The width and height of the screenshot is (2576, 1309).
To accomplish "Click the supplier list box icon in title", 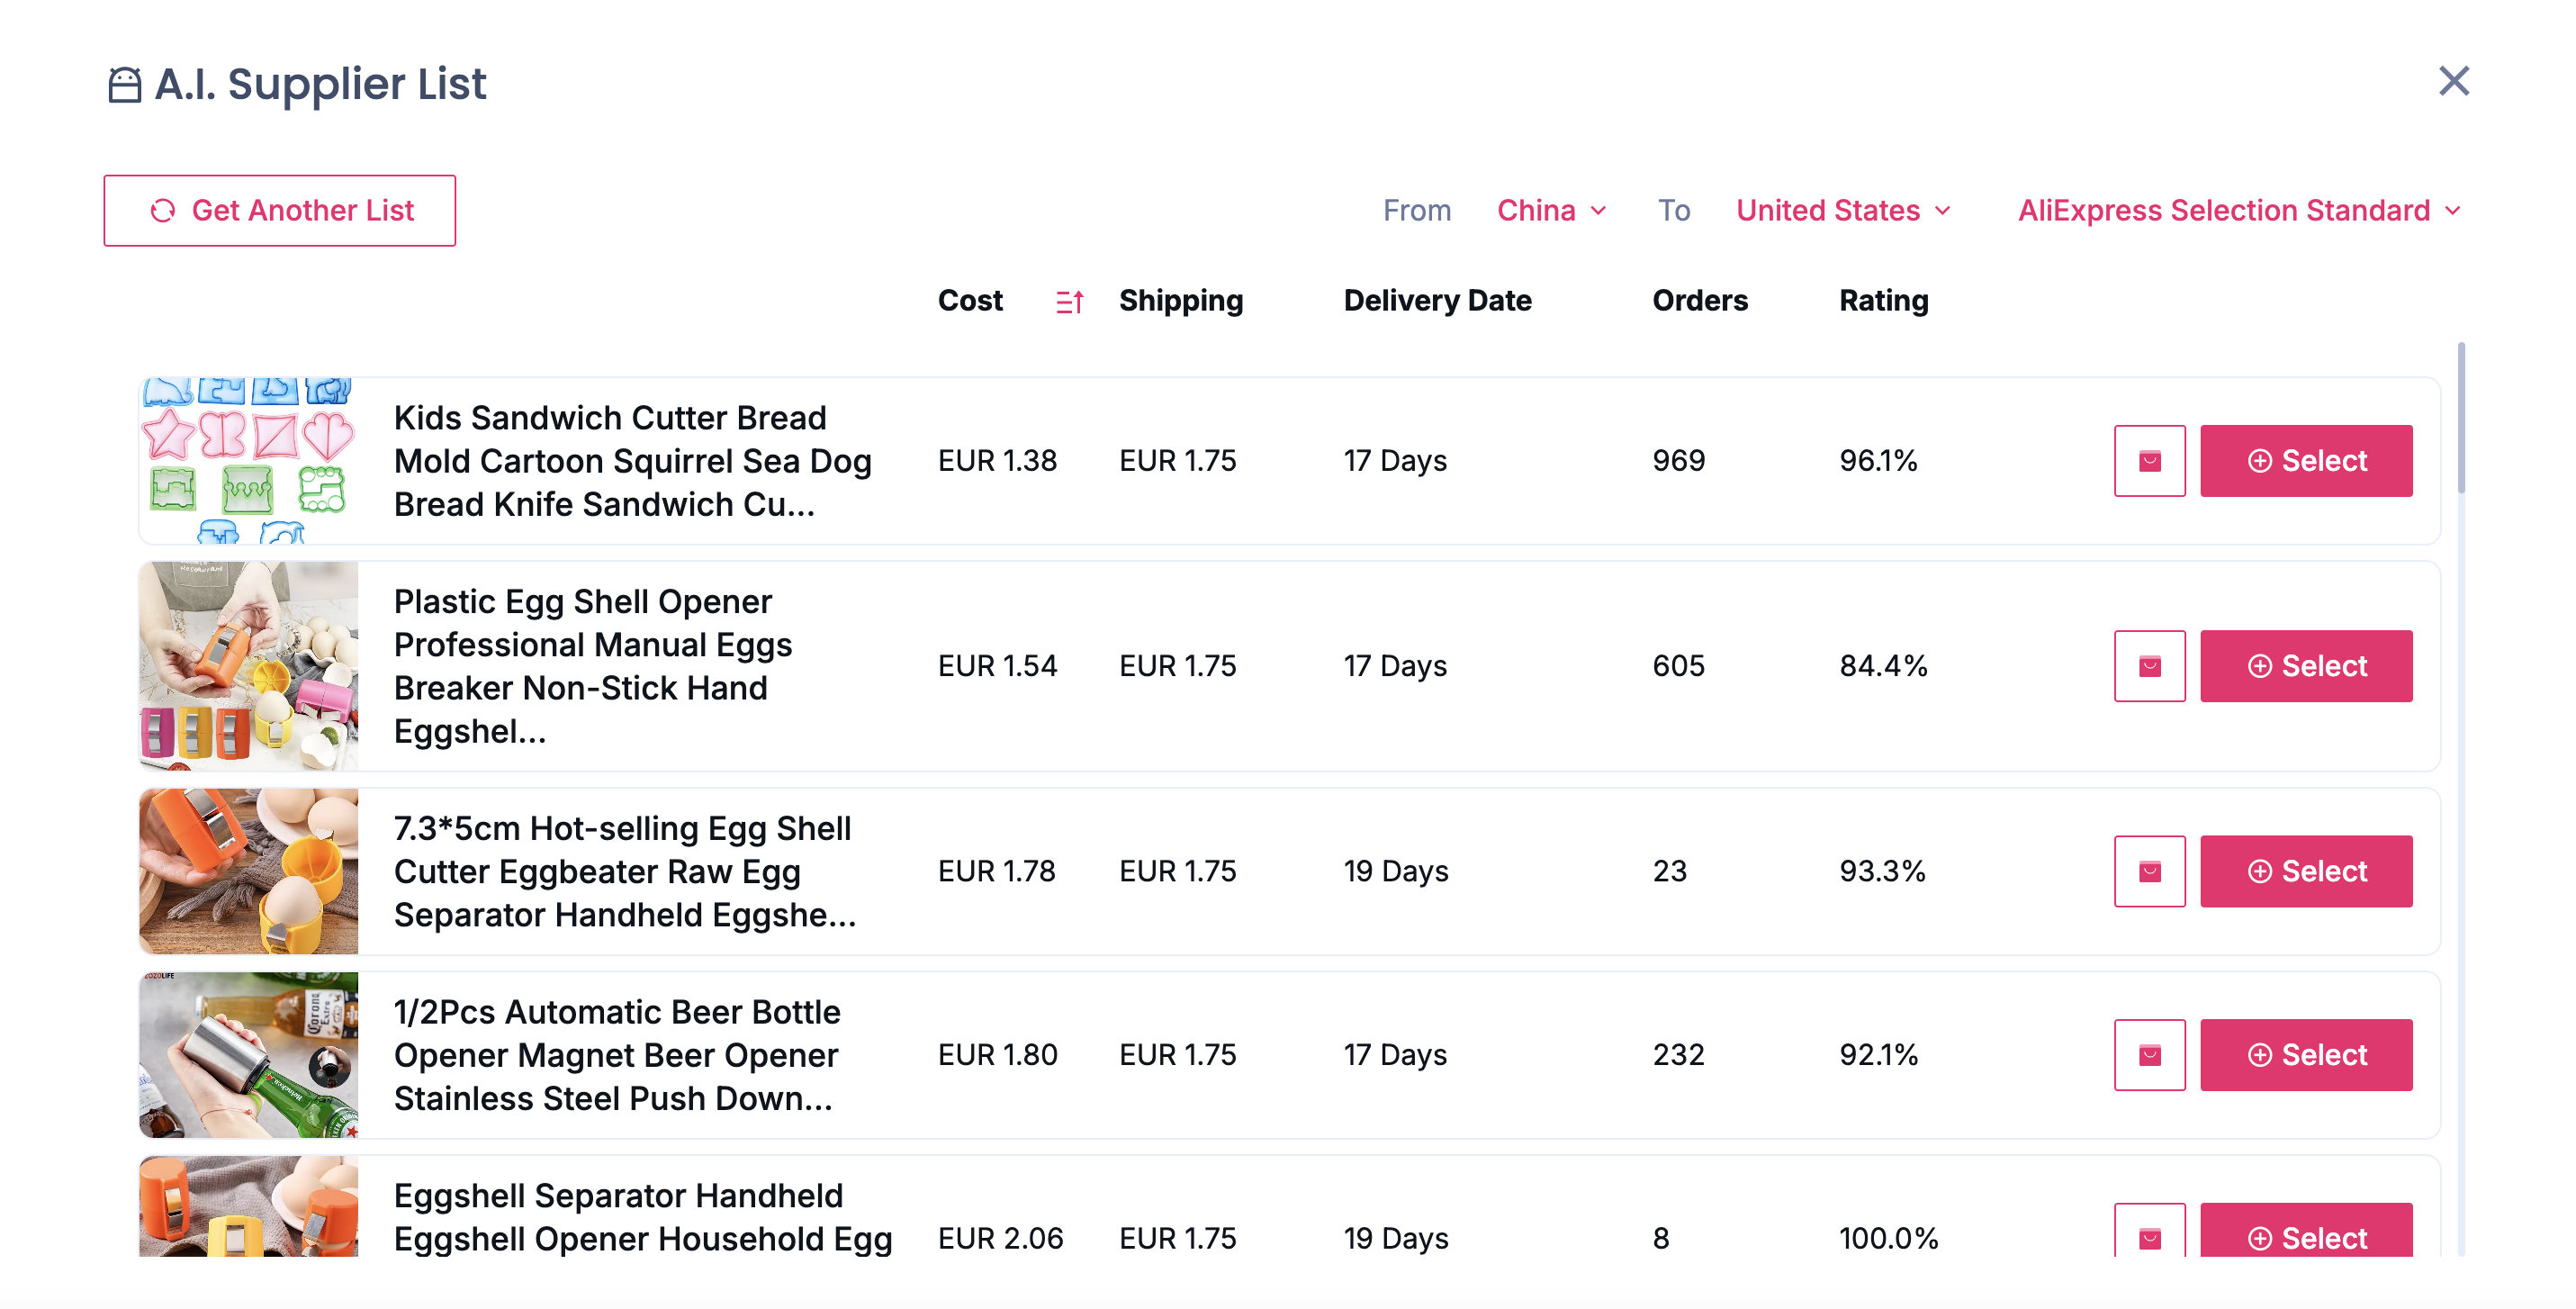I will point(124,85).
